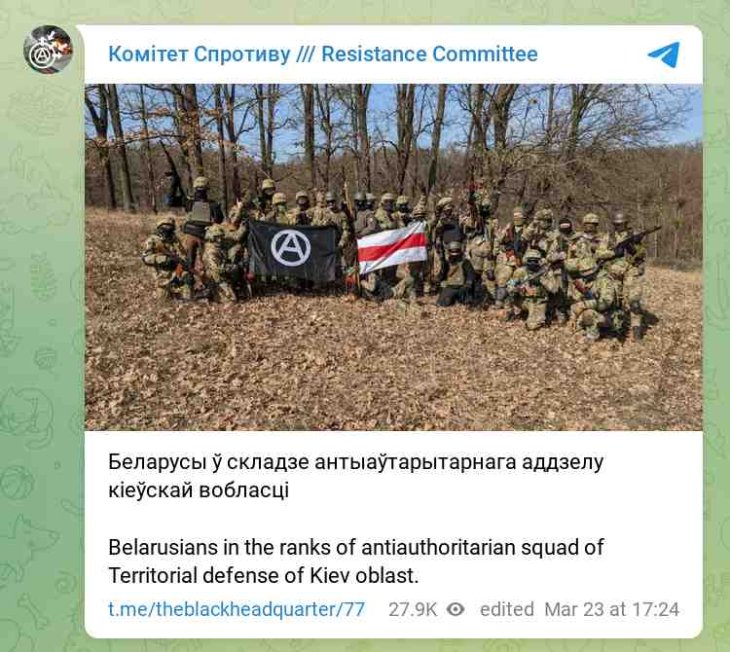Select the 27.9K view count
The width and height of the screenshot is (730, 652).
[x=412, y=609]
